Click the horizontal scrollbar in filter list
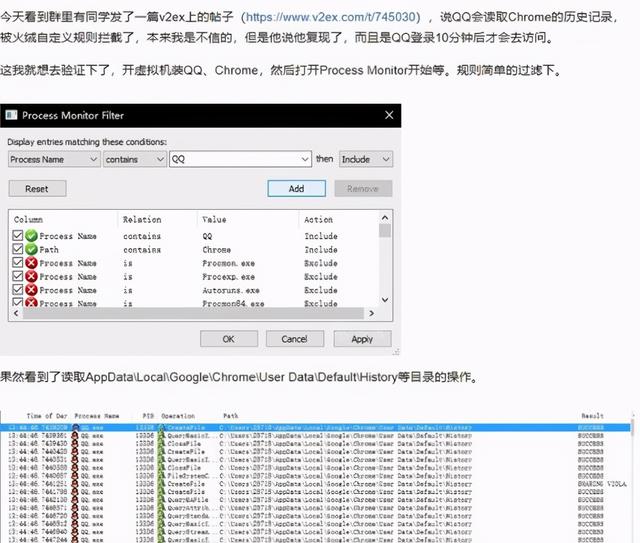The image size is (640, 543). tap(193, 313)
